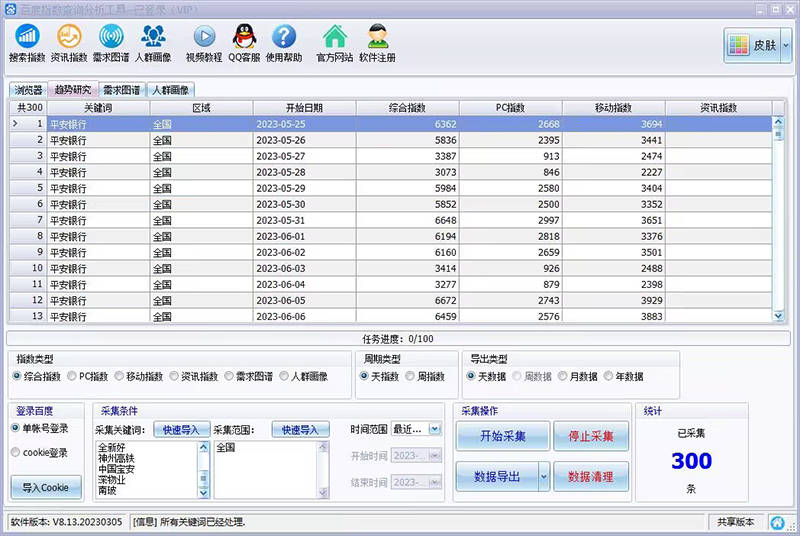This screenshot has height=536, width=800.
Task: Choose 天数据 export type
Action: tap(486, 376)
